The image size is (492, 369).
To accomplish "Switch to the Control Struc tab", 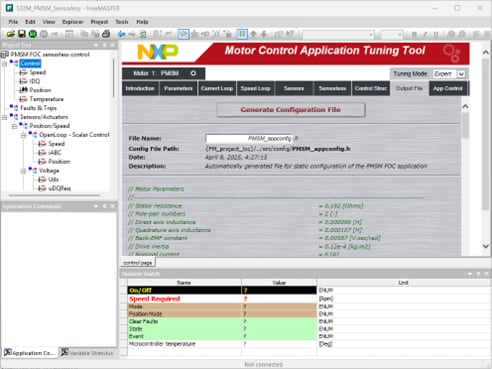I will pos(371,88).
